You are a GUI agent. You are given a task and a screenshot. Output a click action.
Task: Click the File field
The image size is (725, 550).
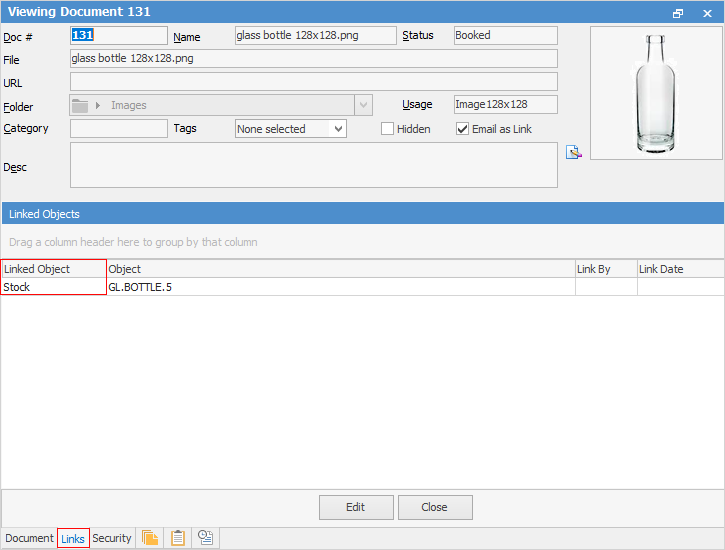coord(314,59)
